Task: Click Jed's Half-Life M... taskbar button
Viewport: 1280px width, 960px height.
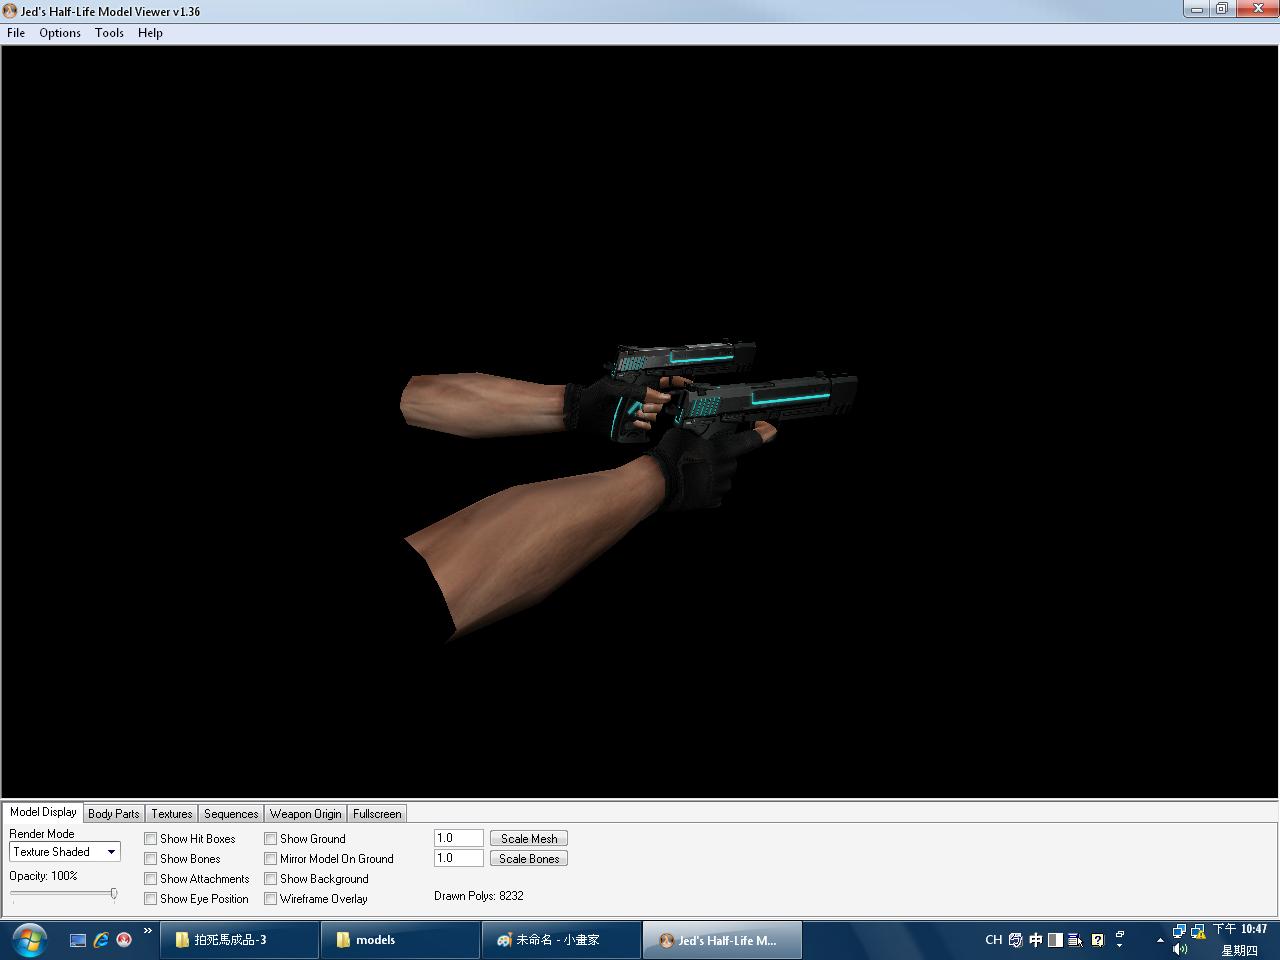Action: [722, 940]
